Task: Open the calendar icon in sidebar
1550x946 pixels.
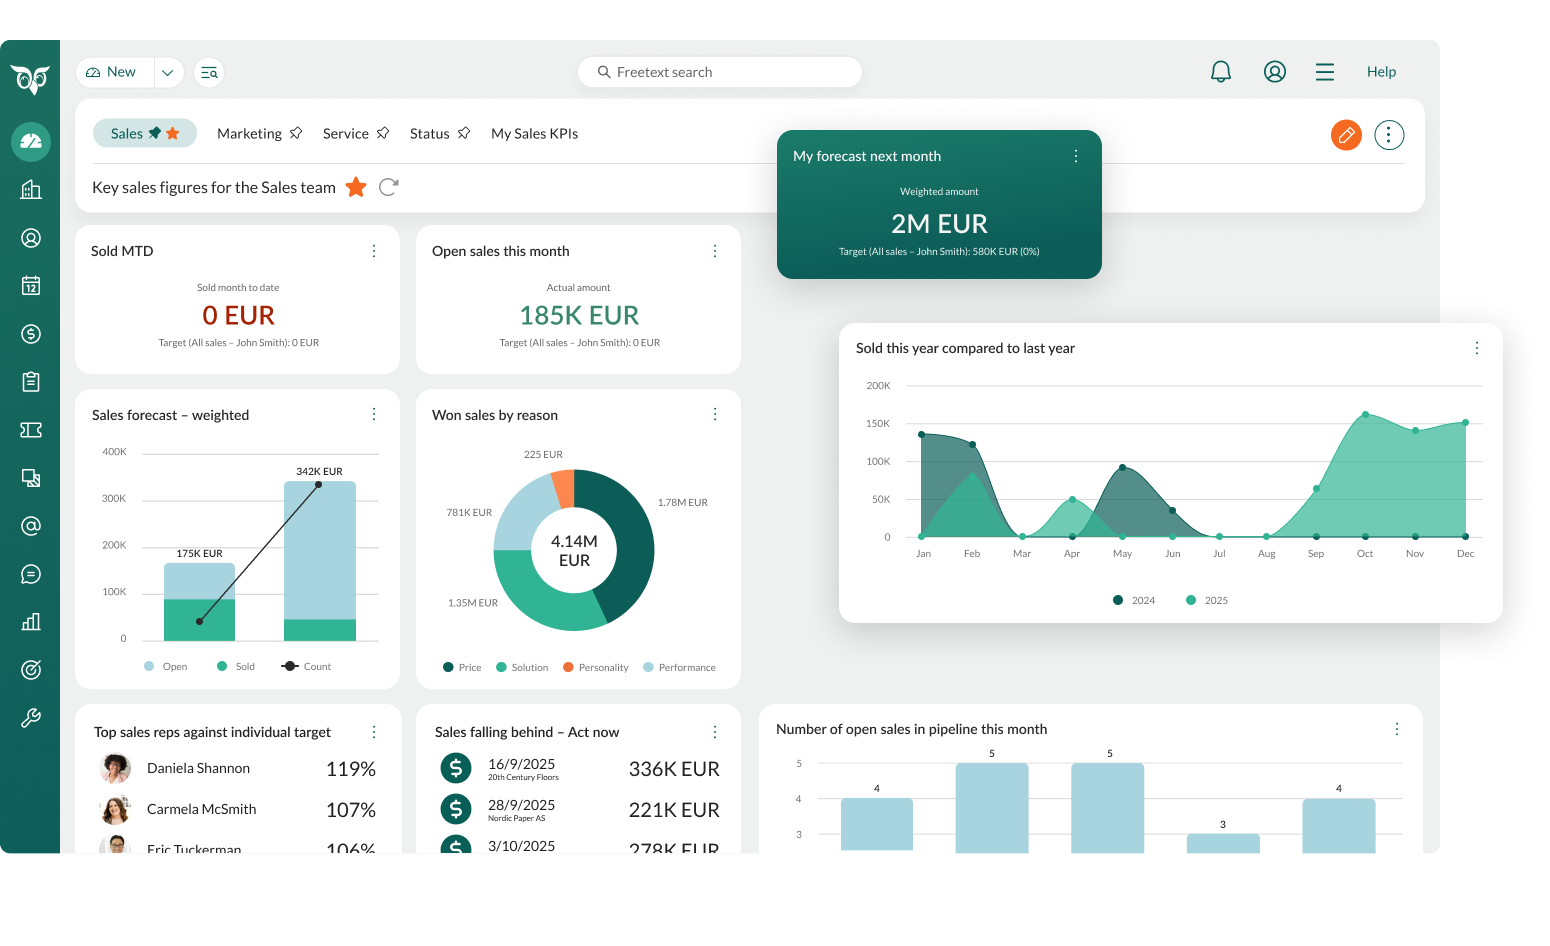Action: point(31,286)
